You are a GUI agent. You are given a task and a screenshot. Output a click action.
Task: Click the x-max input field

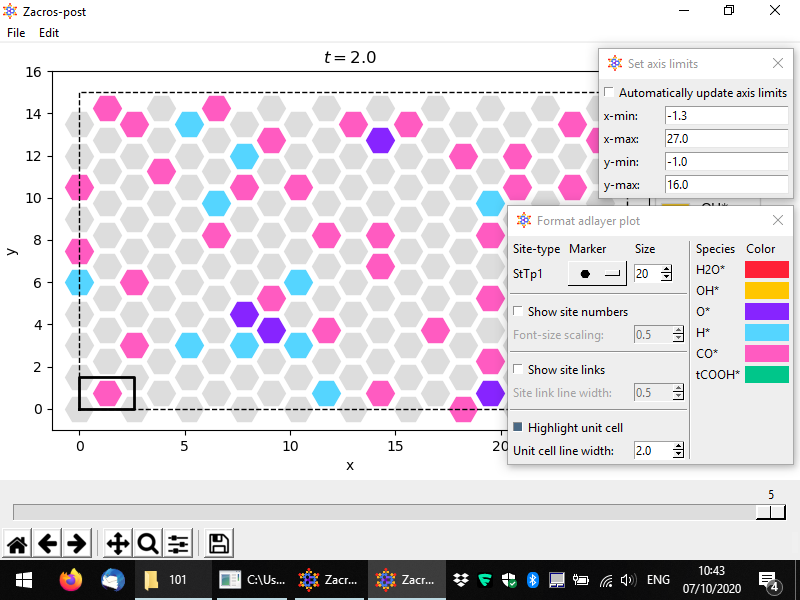coord(725,139)
